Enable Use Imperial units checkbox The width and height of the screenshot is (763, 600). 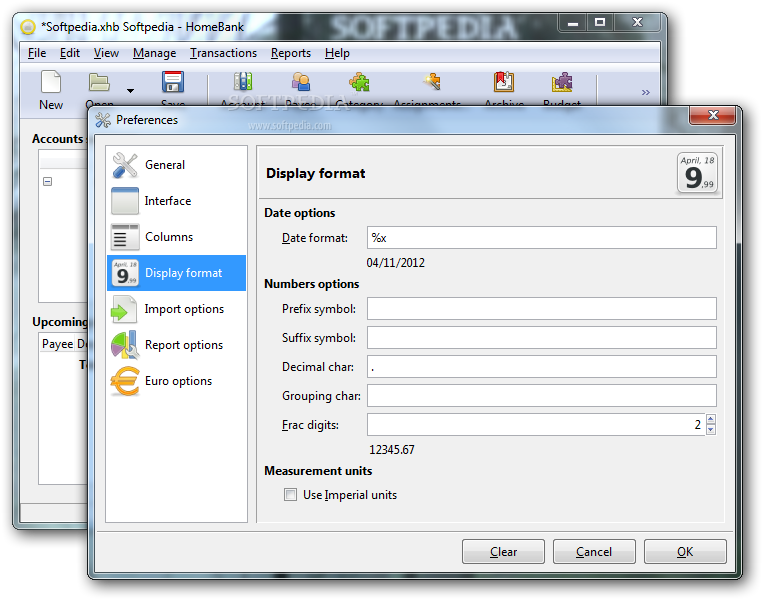click(x=291, y=495)
